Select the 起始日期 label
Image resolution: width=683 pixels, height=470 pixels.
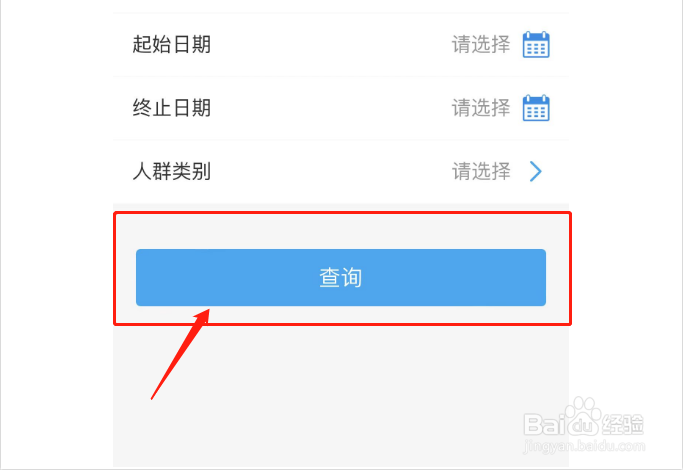click(x=172, y=44)
